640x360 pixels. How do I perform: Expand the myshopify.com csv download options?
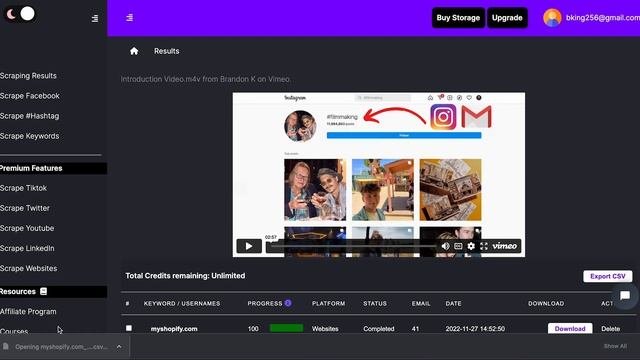[119, 347]
